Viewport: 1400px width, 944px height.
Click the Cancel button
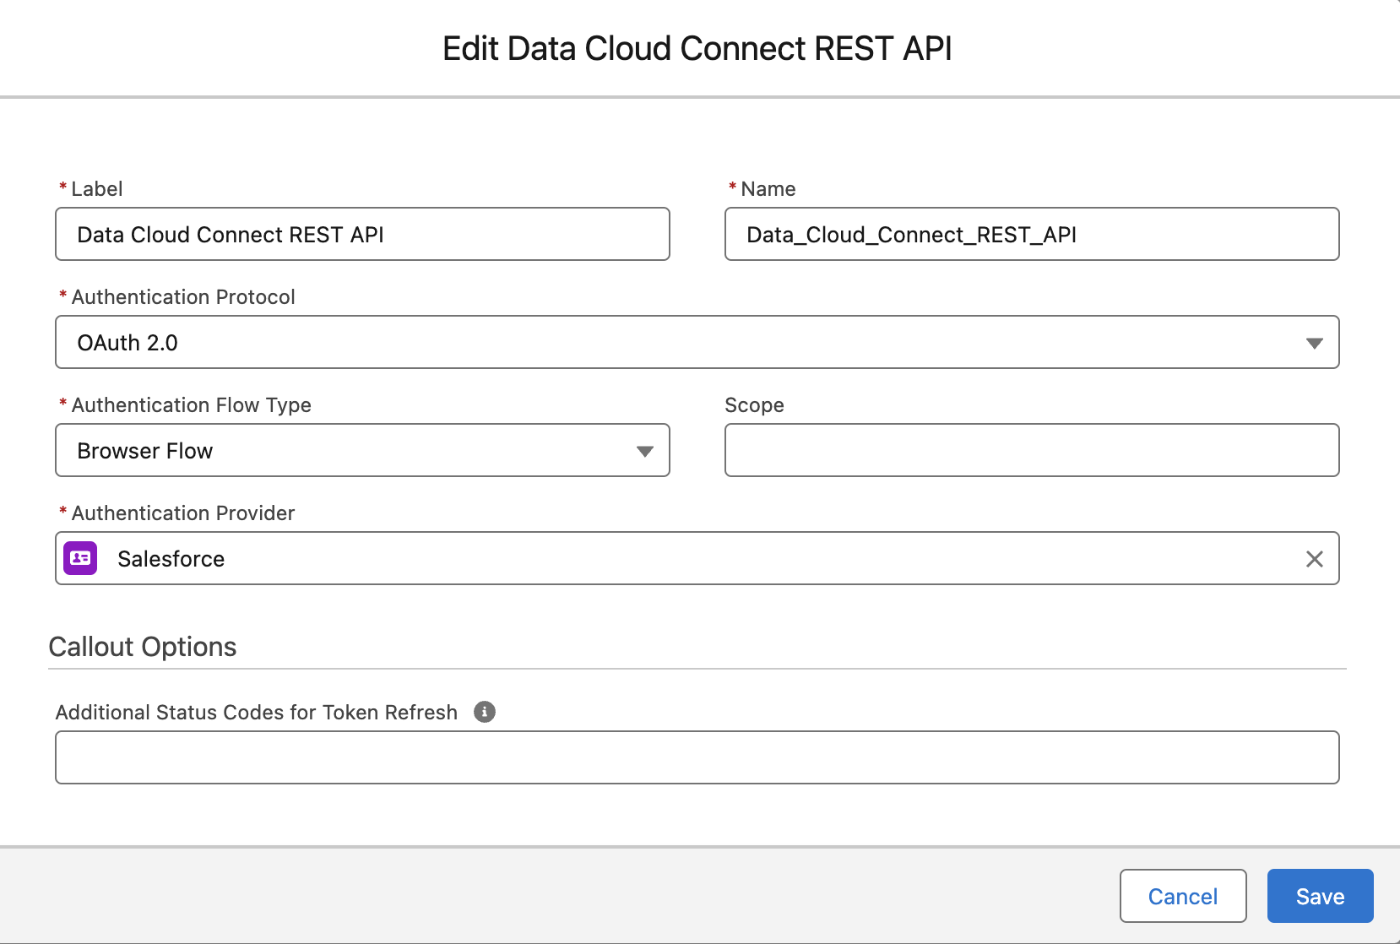click(x=1183, y=896)
